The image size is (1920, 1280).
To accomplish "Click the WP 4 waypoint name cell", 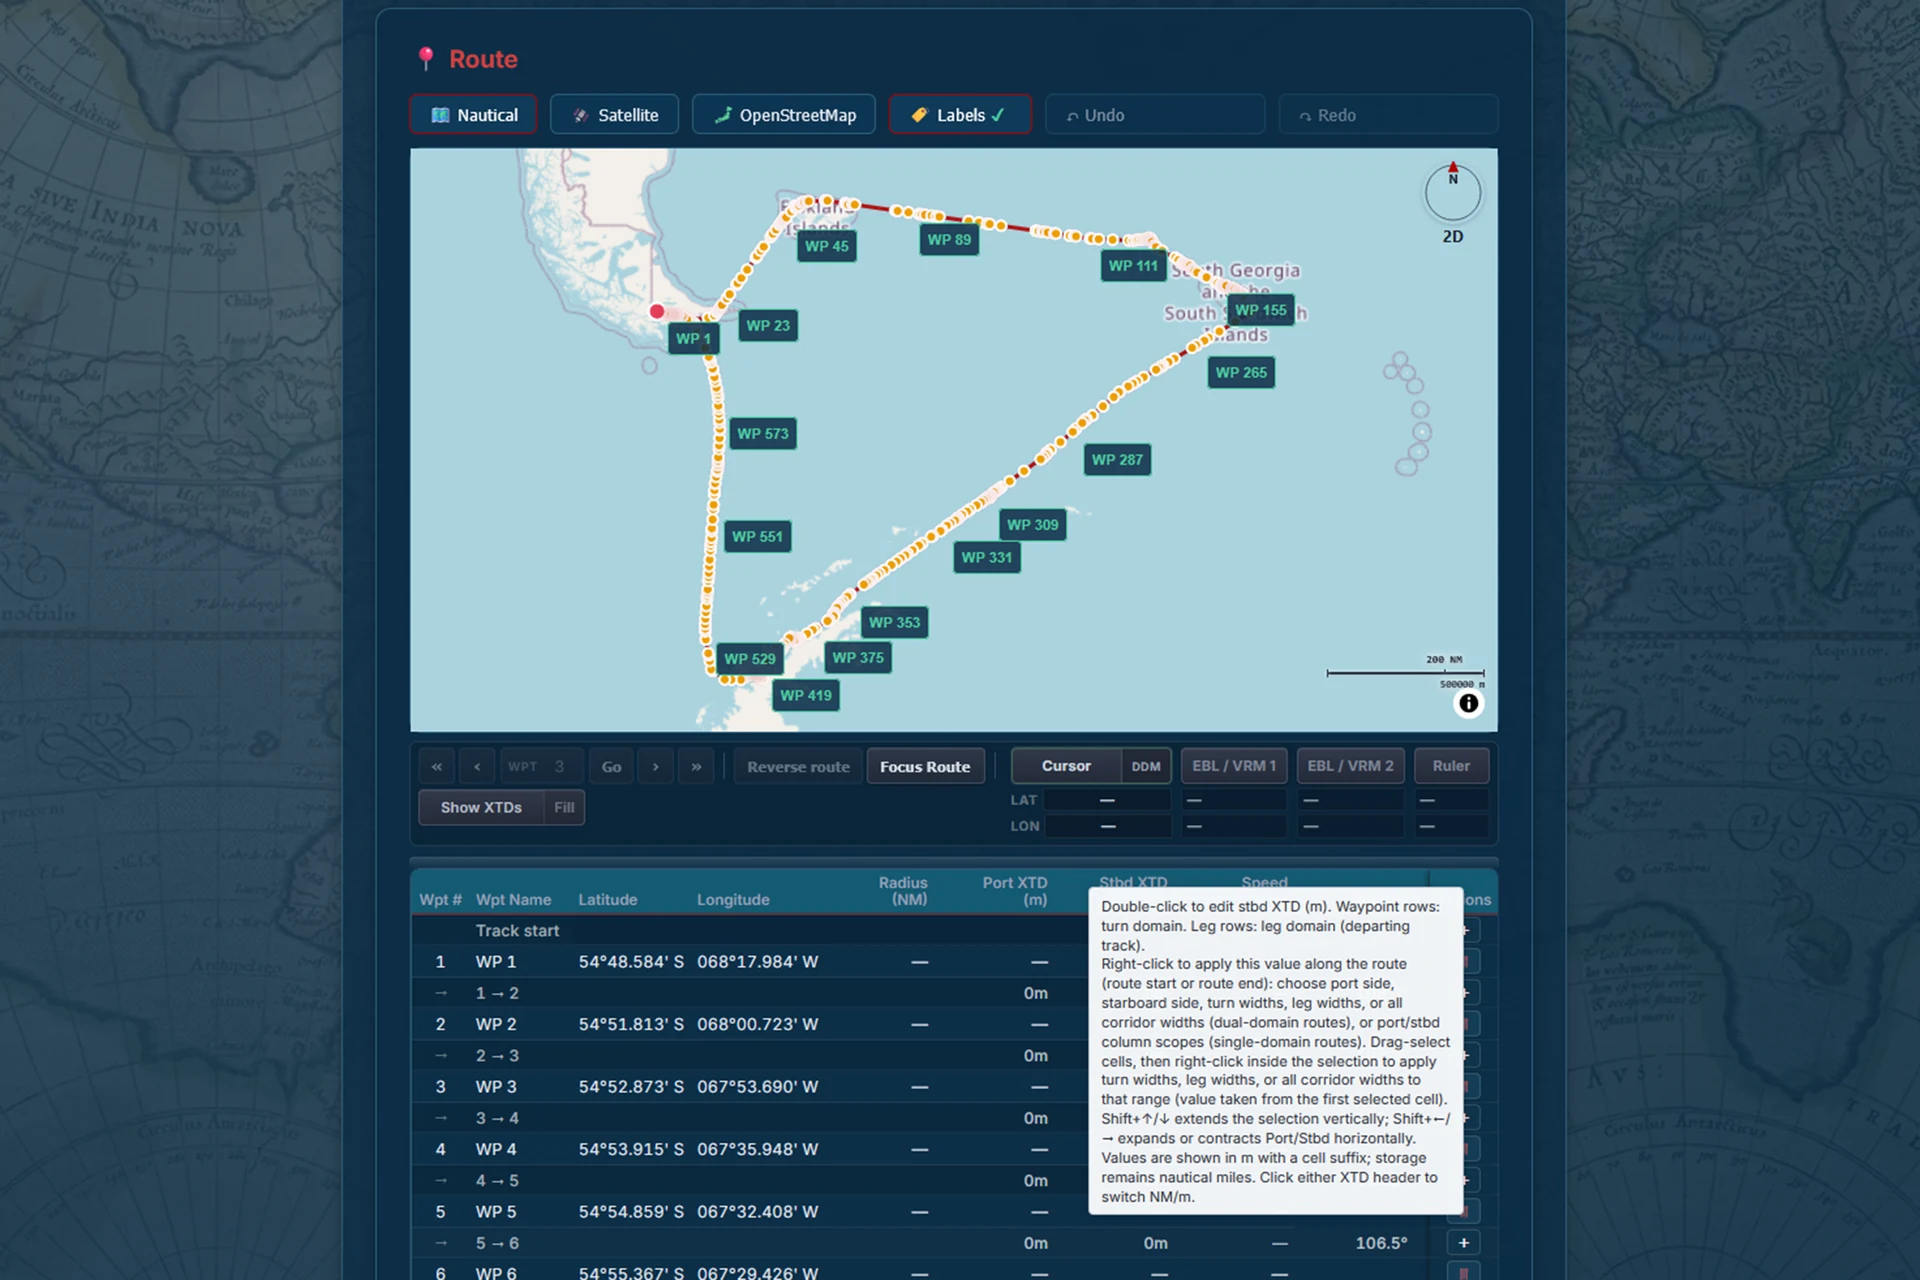I will pos(496,1149).
